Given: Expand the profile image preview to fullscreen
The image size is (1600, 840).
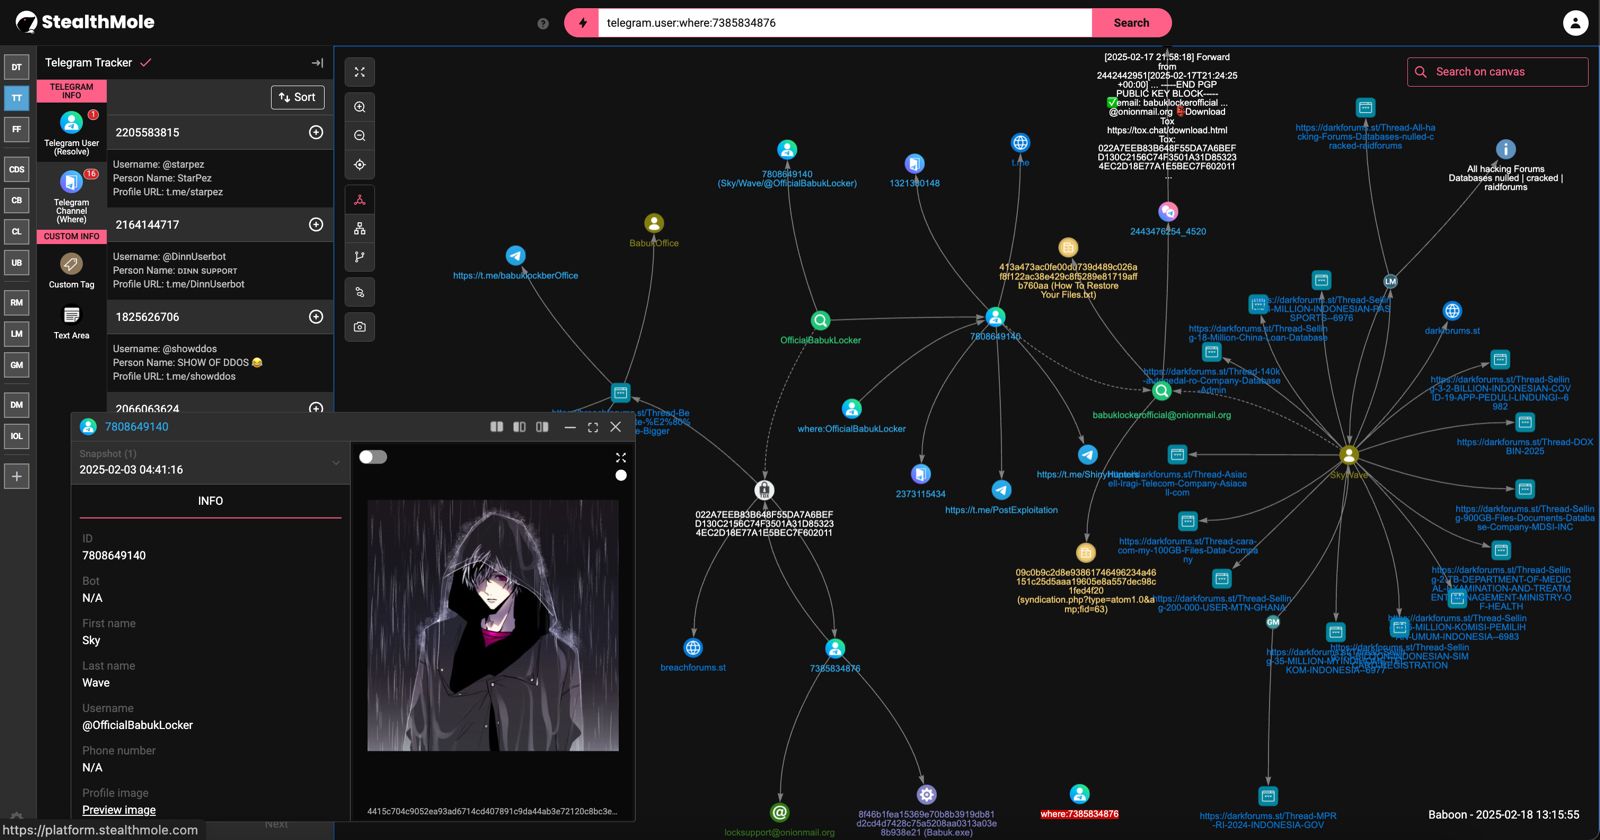Looking at the screenshot, I should (x=621, y=457).
